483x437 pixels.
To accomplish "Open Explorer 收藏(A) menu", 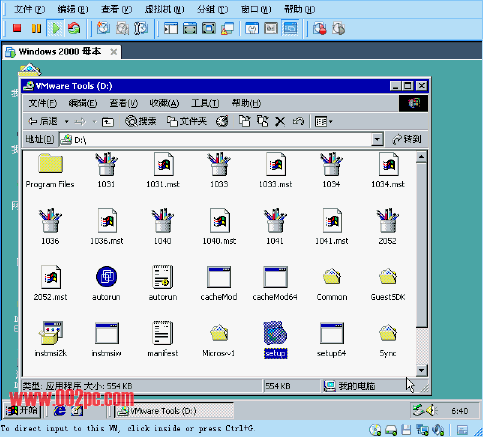I will point(164,103).
